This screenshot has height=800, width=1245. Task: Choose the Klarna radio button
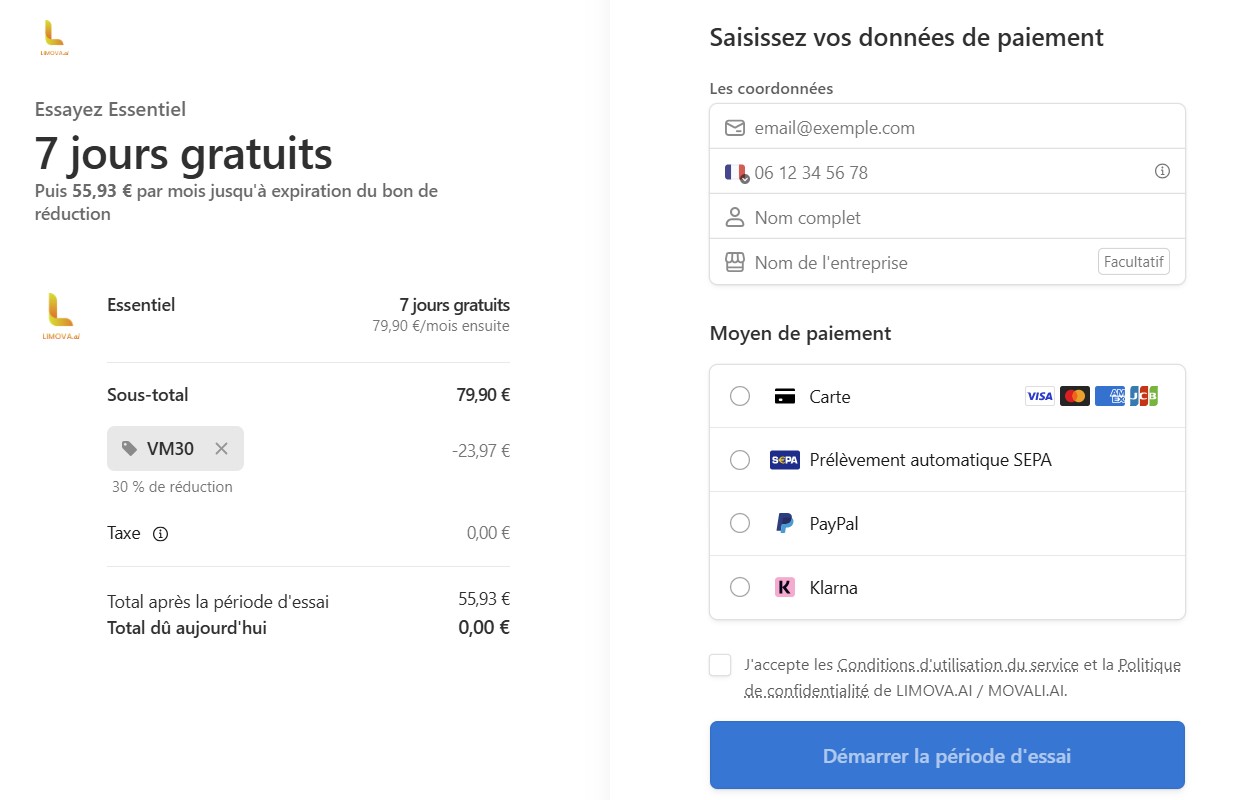tap(740, 587)
